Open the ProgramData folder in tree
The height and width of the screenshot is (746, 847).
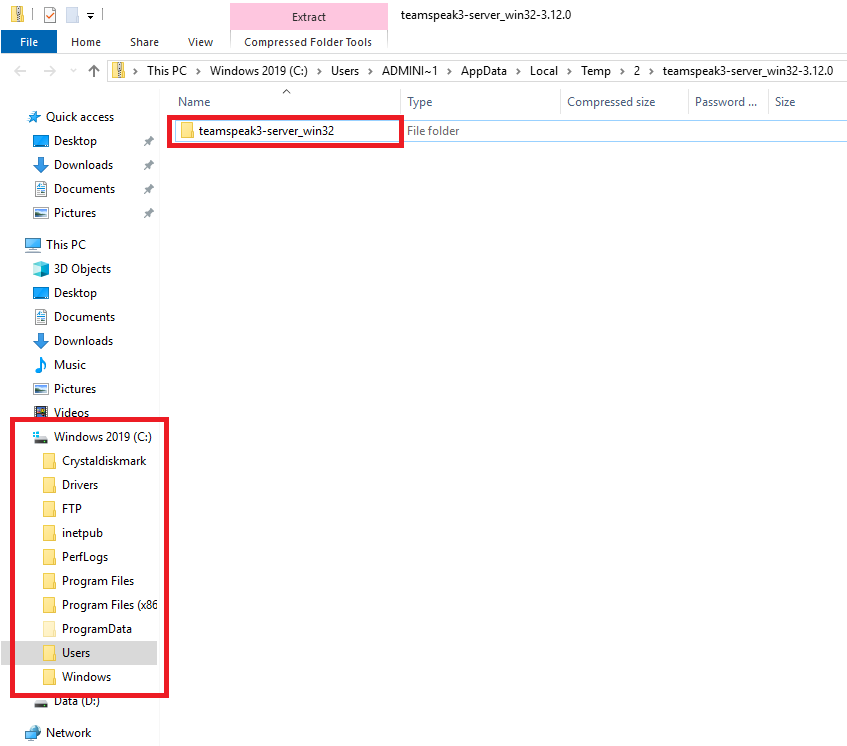point(97,629)
